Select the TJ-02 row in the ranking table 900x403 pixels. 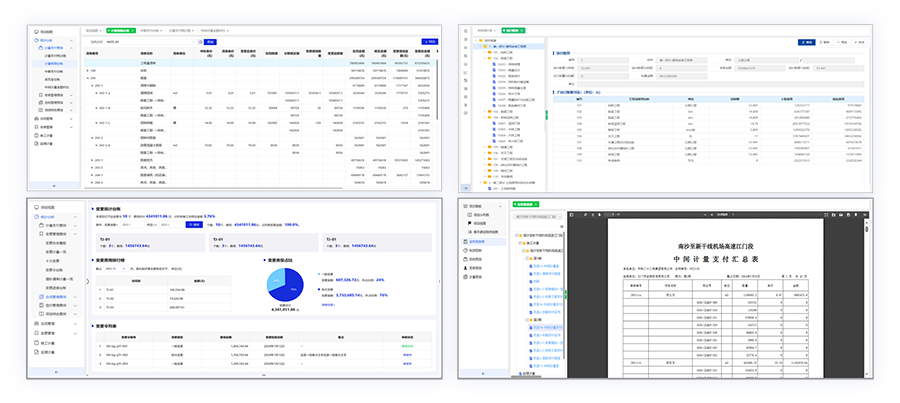pos(164,299)
